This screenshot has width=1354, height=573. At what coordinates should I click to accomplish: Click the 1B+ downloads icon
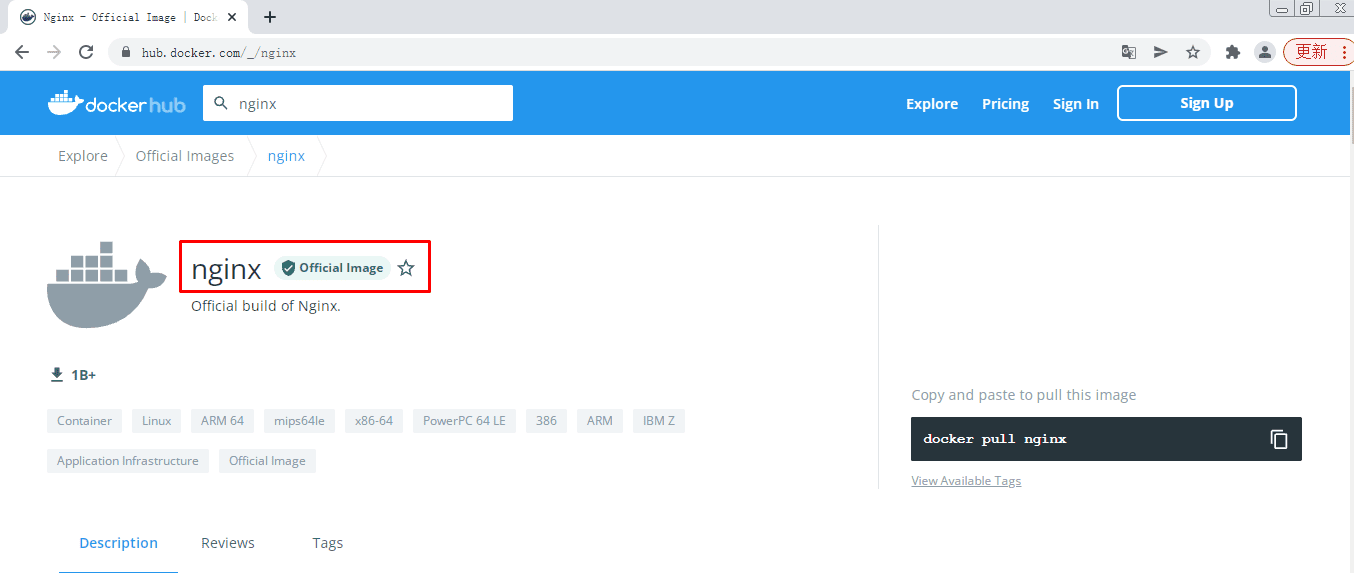[x=57, y=375]
